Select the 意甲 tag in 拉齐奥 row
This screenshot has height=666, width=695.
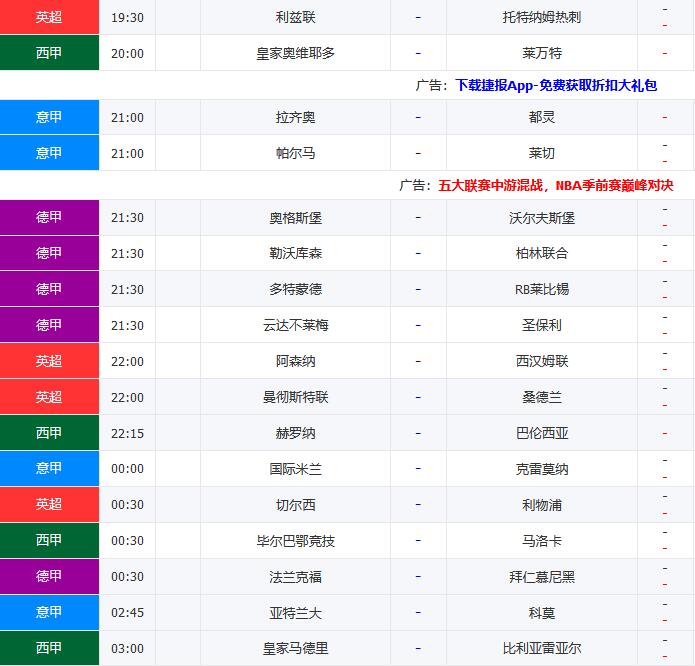[x=49, y=117]
